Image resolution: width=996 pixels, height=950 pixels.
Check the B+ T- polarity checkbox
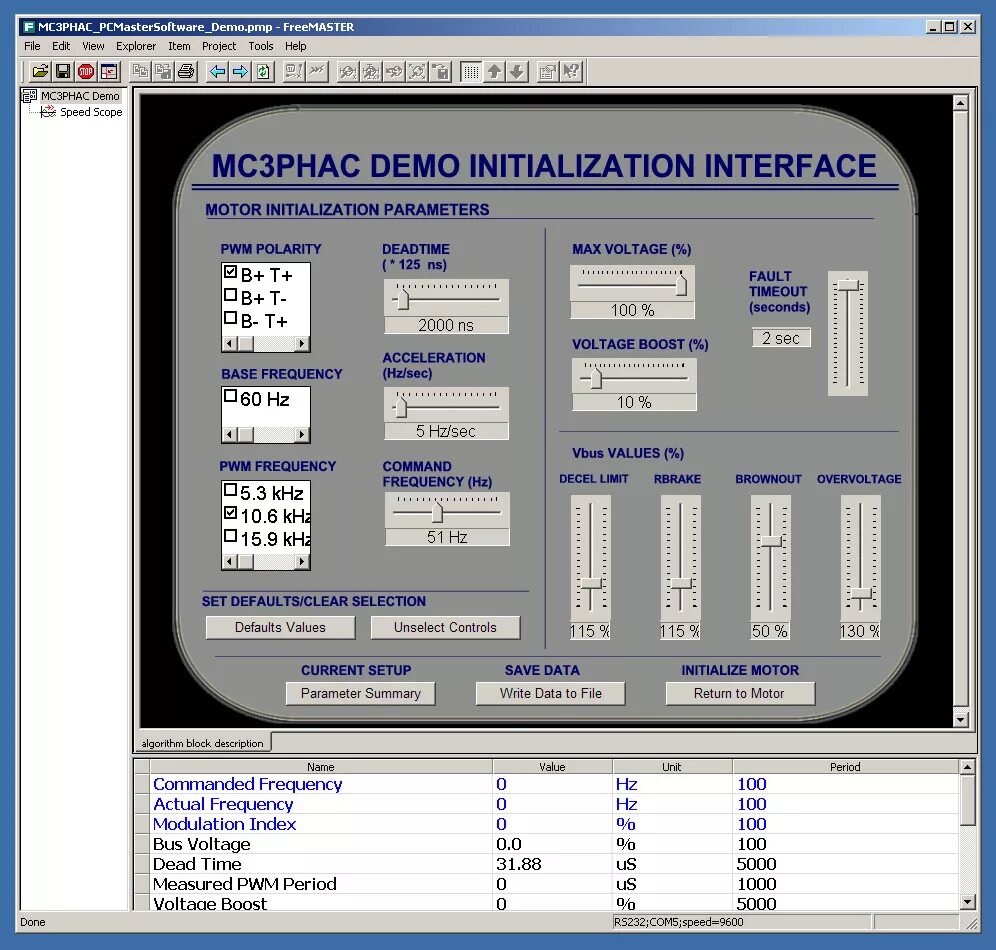click(x=230, y=295)
